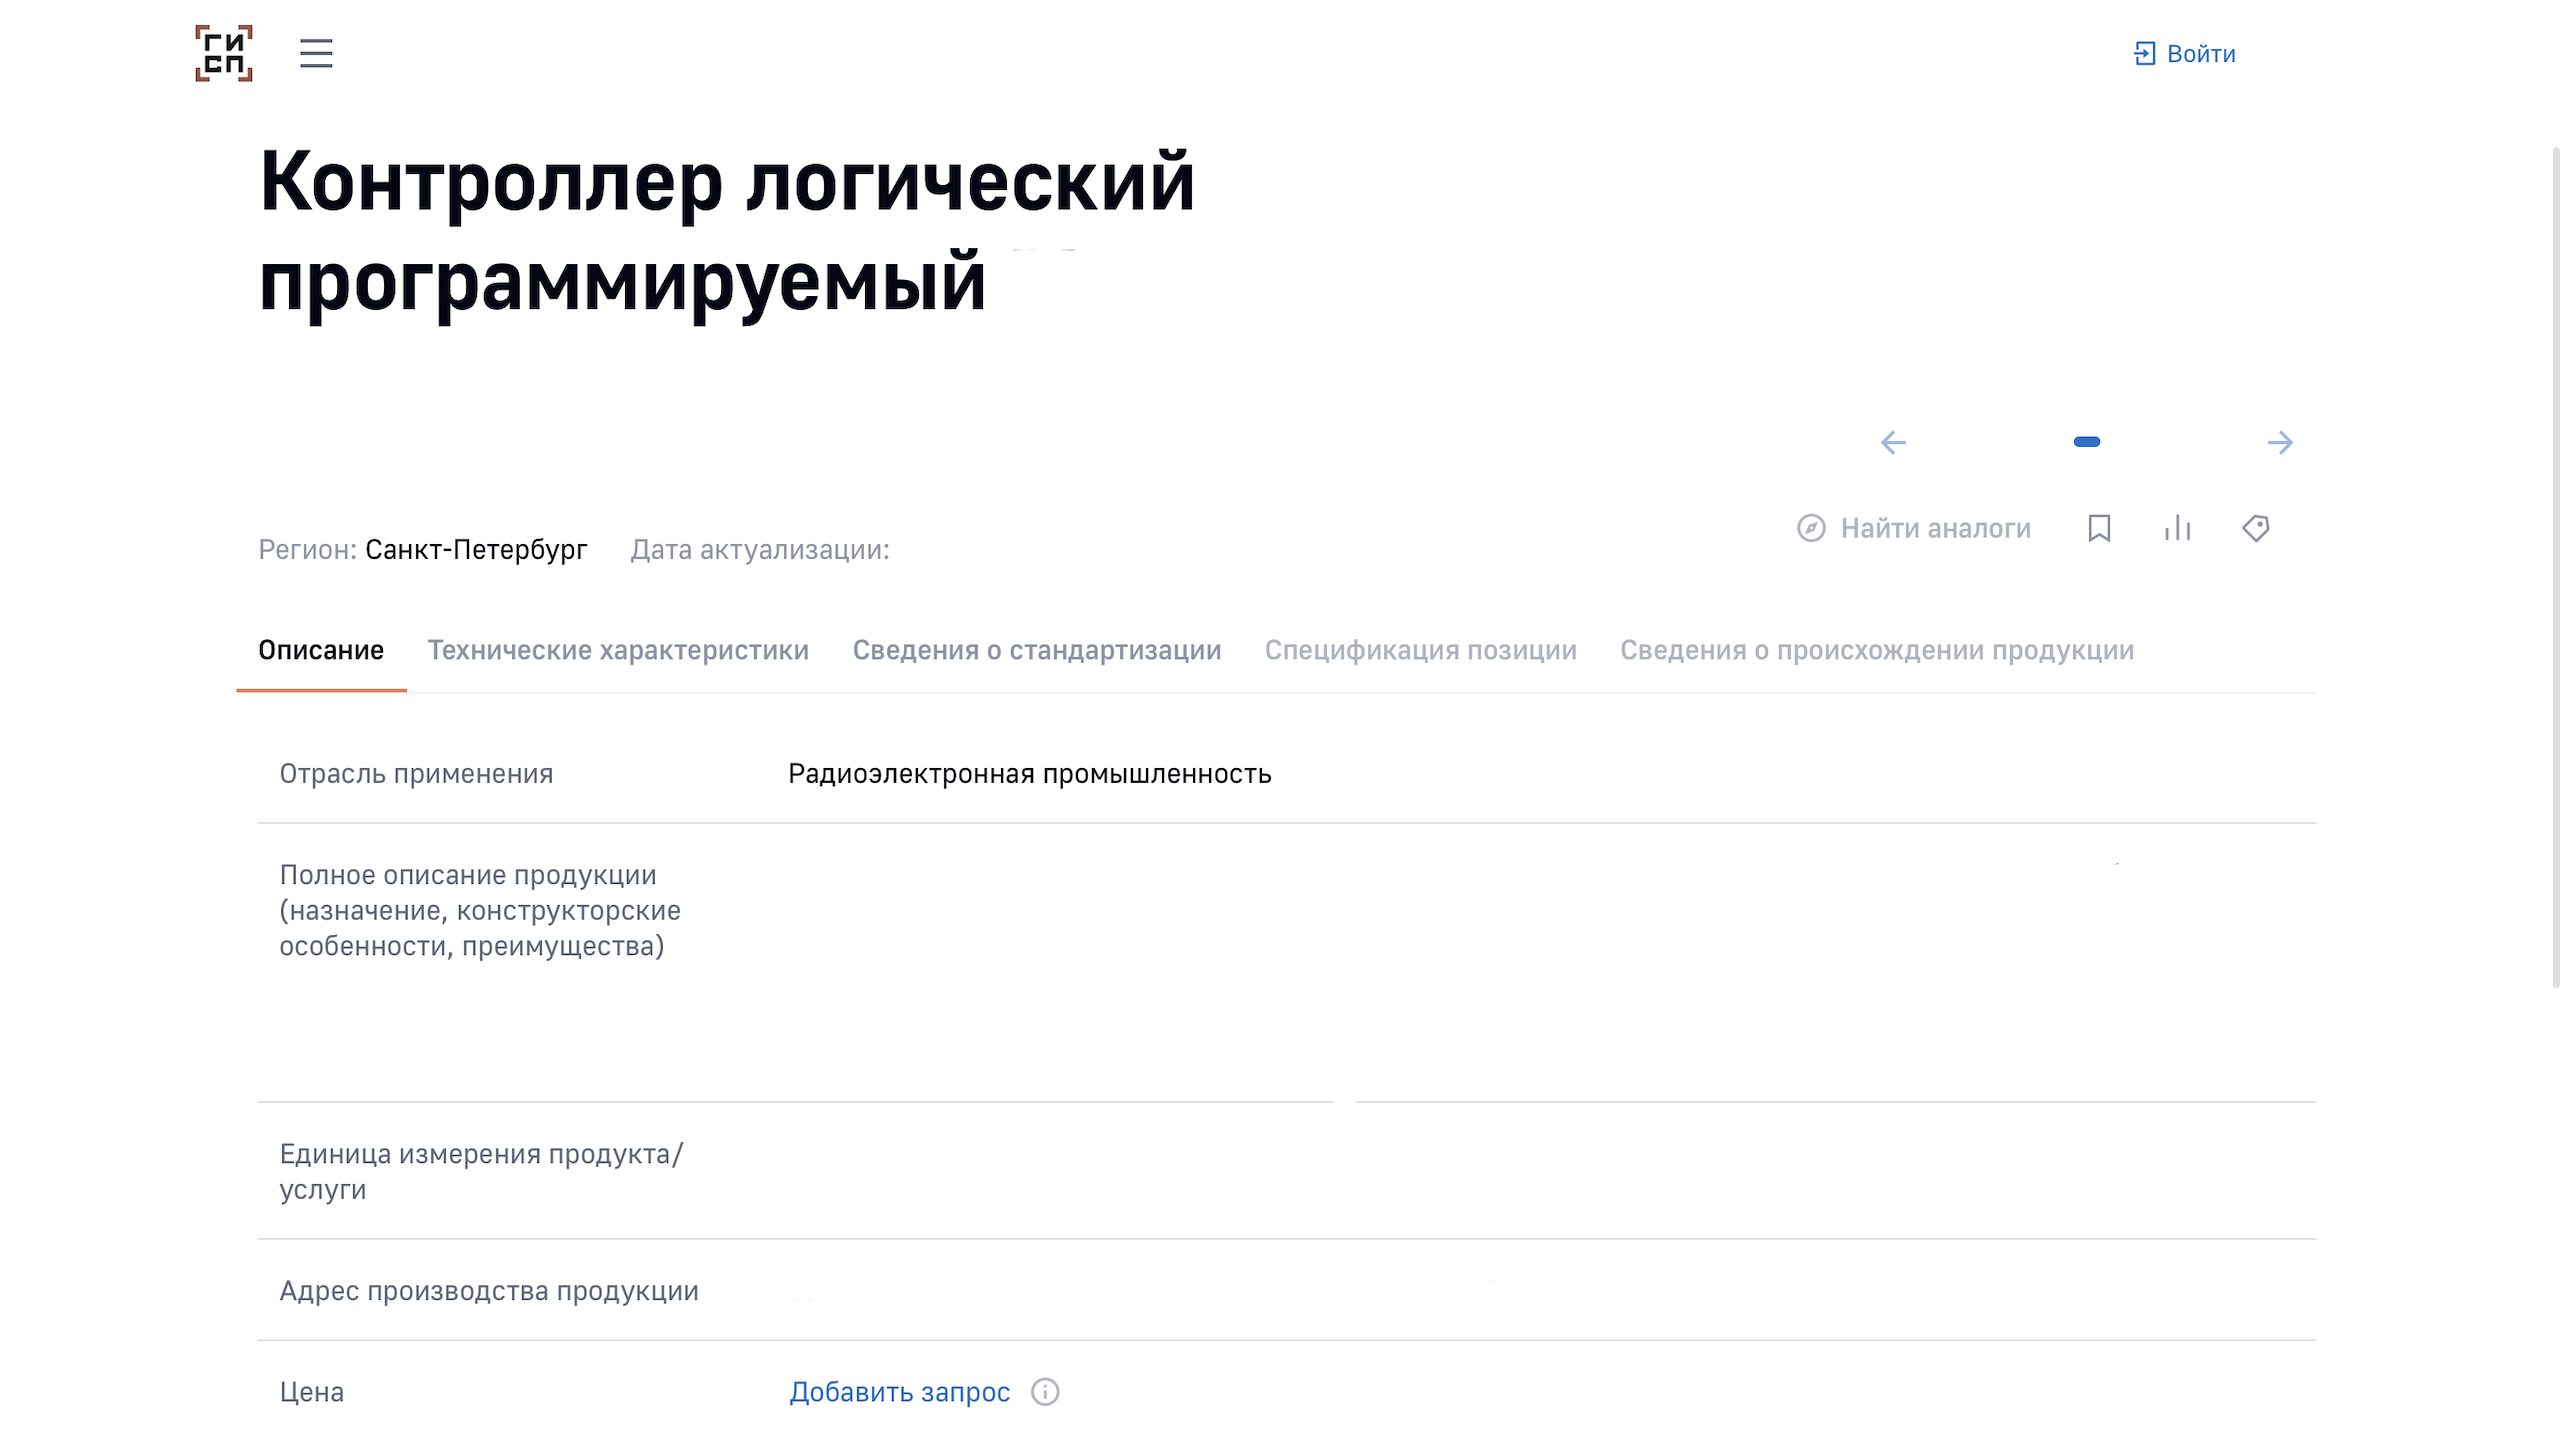Open the hamburger navigation menu
This screenshot has height=1454, width=2560.
[314, 54]
